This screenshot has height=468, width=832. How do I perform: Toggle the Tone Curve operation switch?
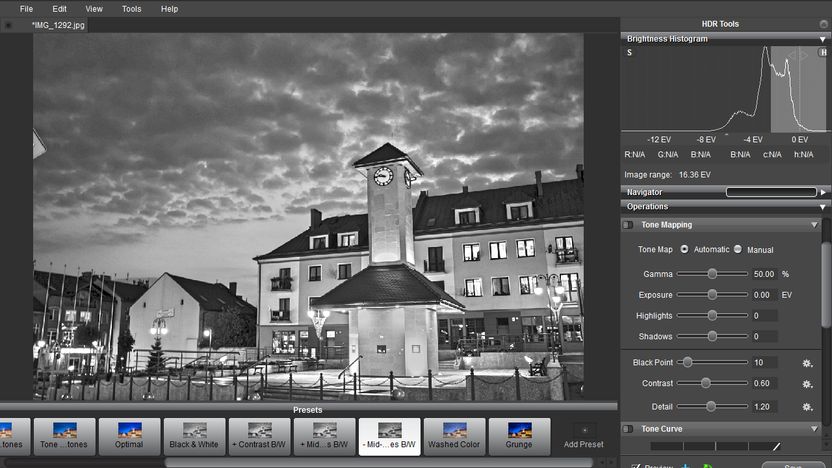[628, 429]
